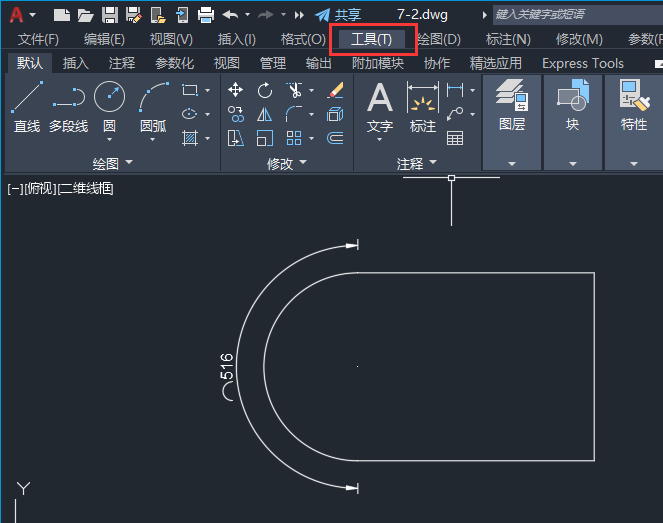
Task: Activate the Offset tool
Action: point(335,138)
